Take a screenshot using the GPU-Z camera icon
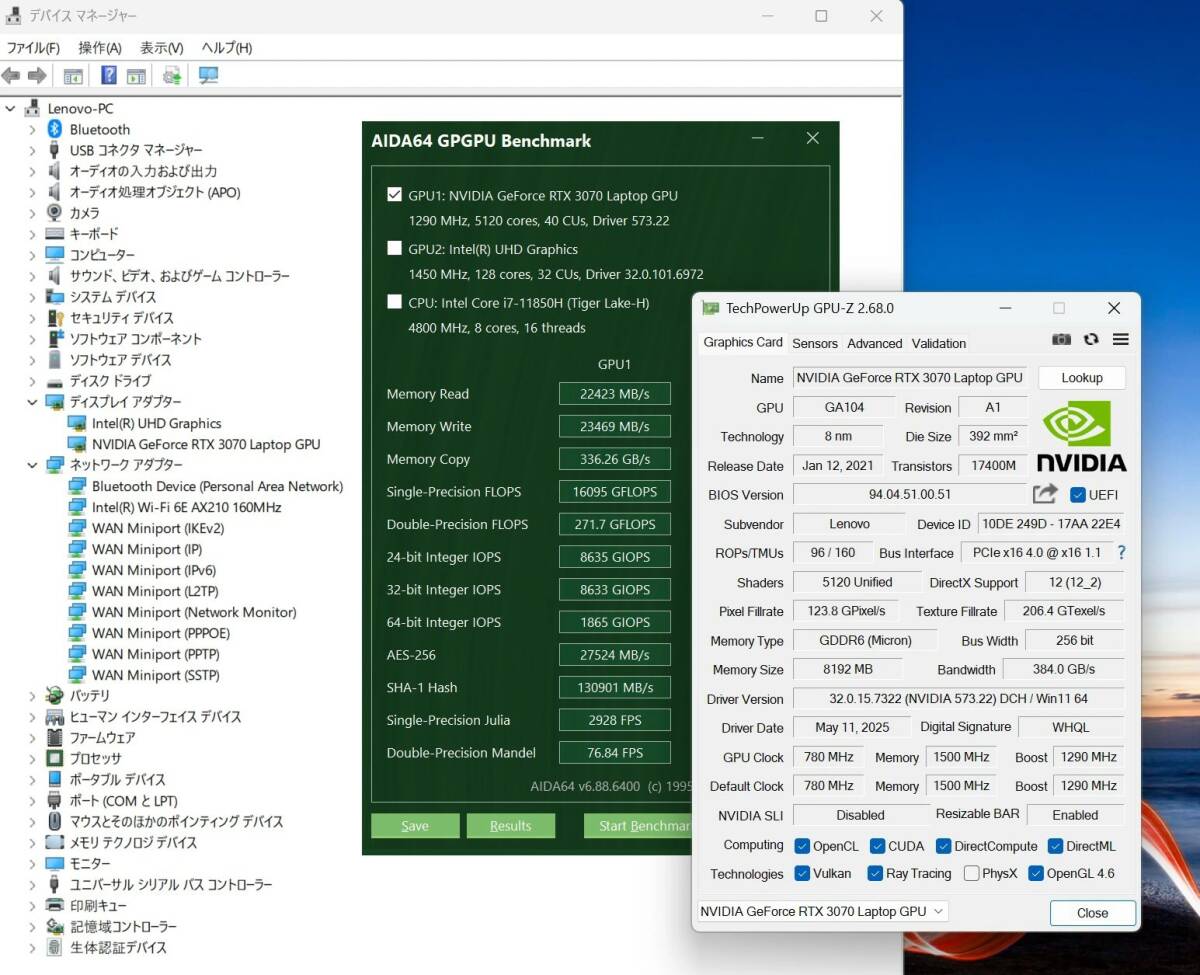The width and height of the screenshot is (1200, 975). (x=1061, y=340)
